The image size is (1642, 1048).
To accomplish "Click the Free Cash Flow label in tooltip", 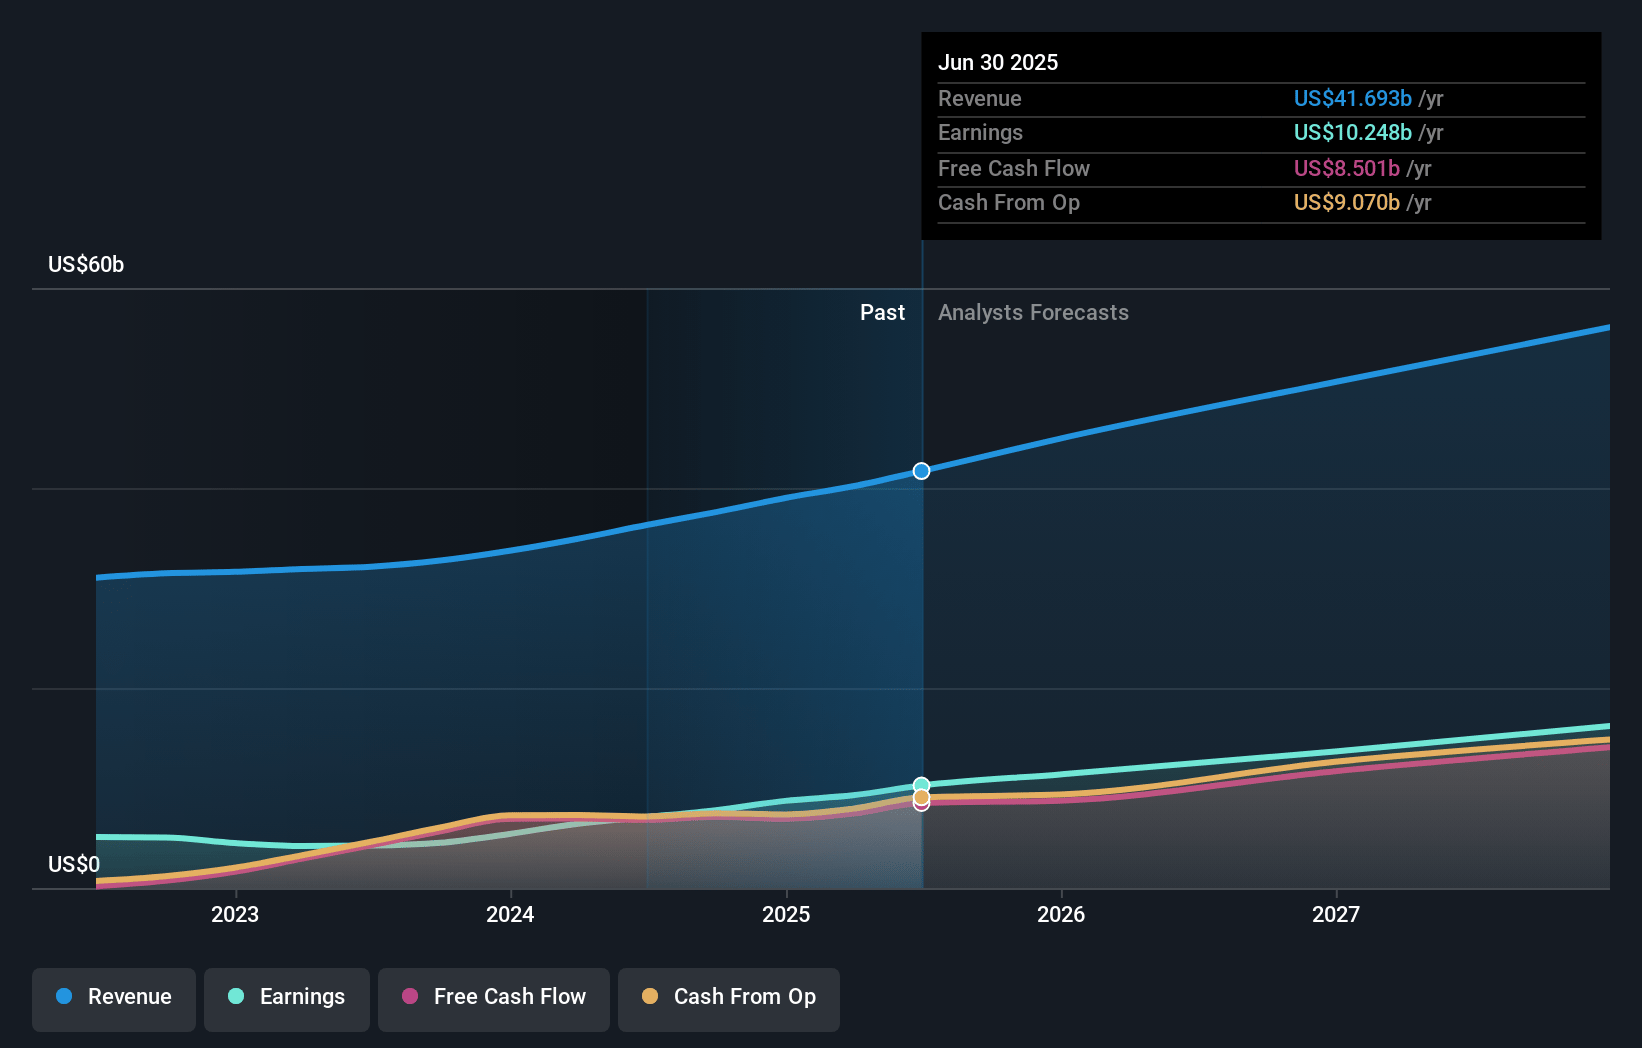I will (x=1014, y=169).
